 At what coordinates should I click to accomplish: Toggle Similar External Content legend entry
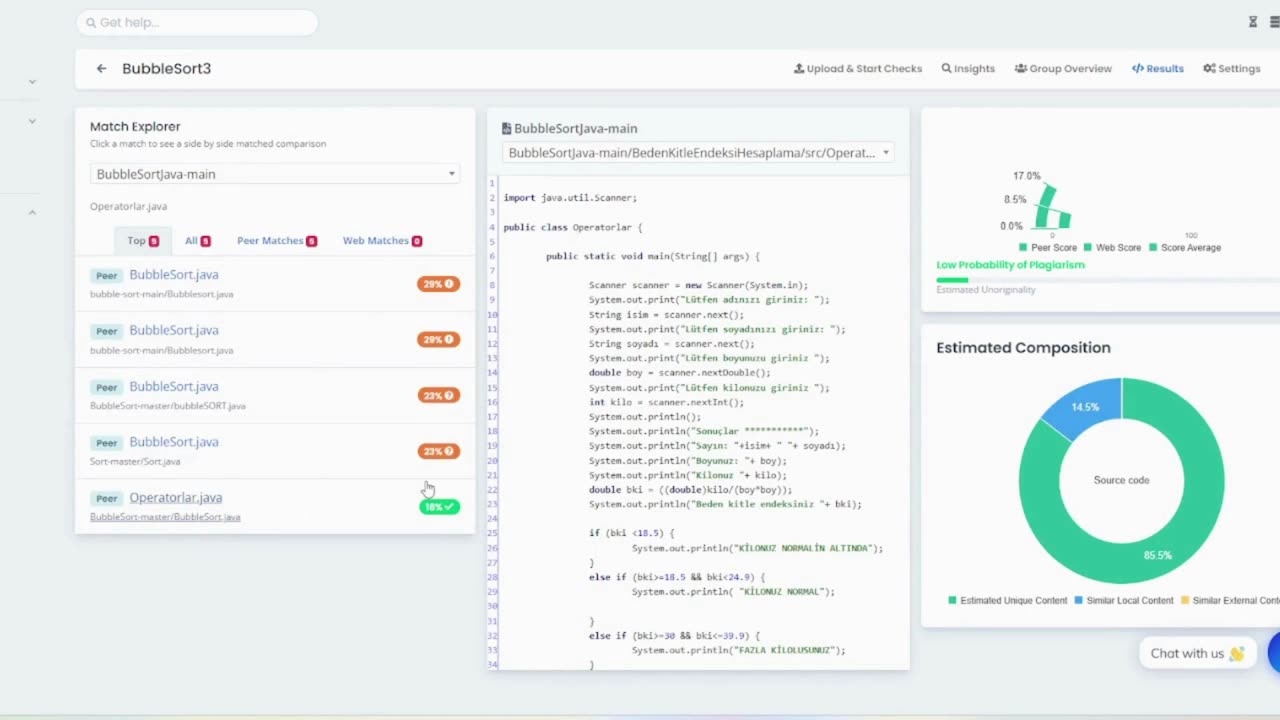[x=1231, y=600]
